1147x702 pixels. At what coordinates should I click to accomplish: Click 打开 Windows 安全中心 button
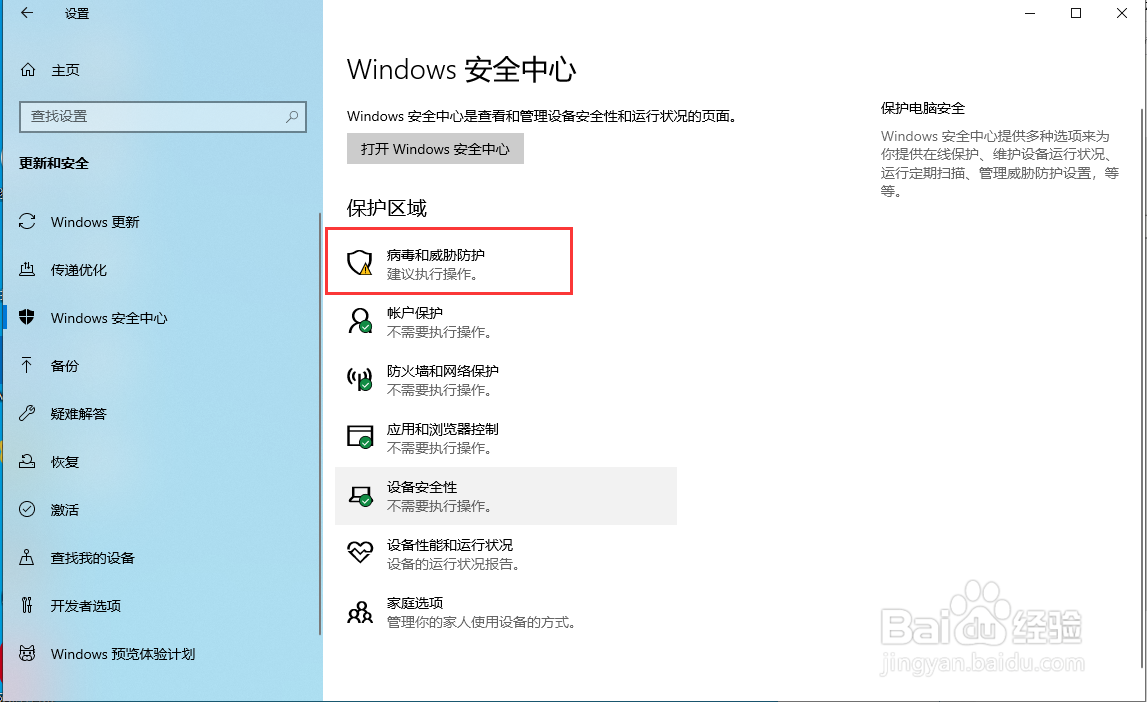[x=435, y=148]
